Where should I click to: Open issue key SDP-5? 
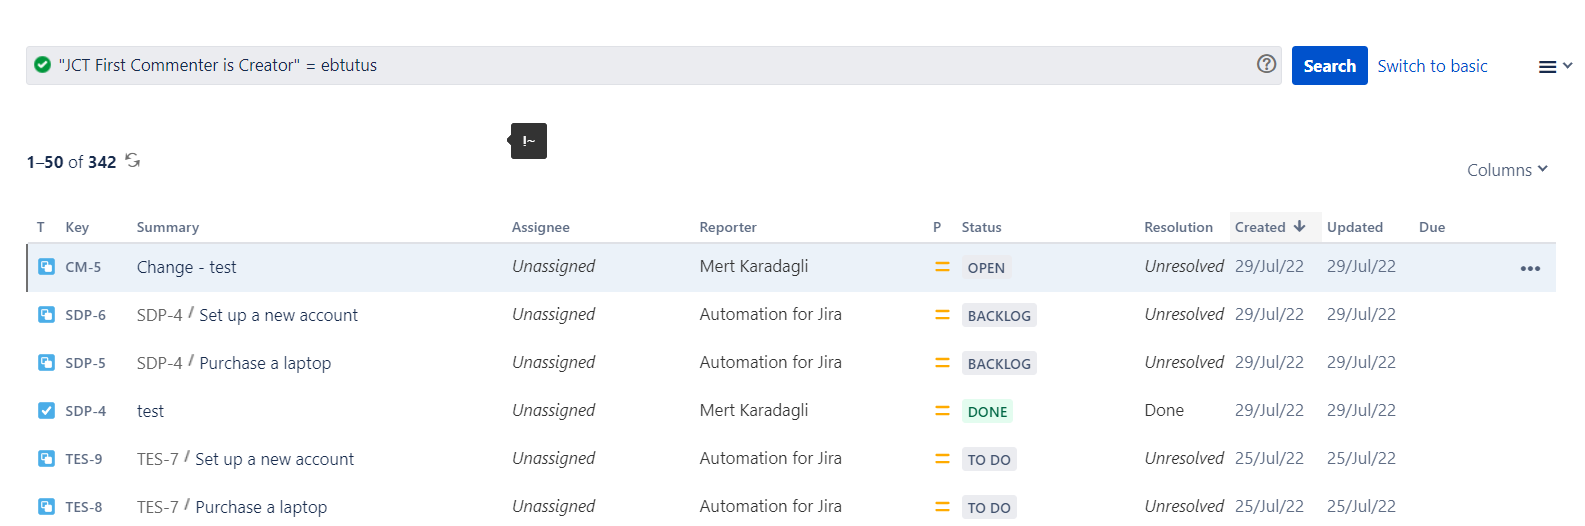pos(85,363)
